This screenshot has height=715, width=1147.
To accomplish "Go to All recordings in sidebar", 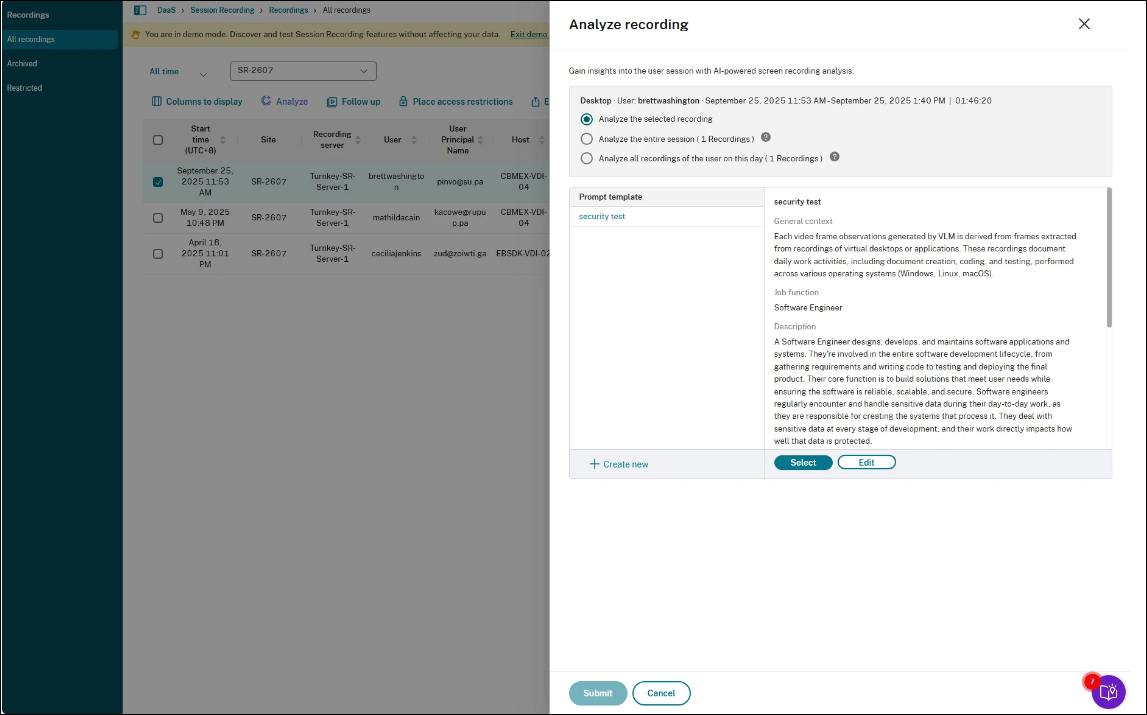I will coord(59,40).
